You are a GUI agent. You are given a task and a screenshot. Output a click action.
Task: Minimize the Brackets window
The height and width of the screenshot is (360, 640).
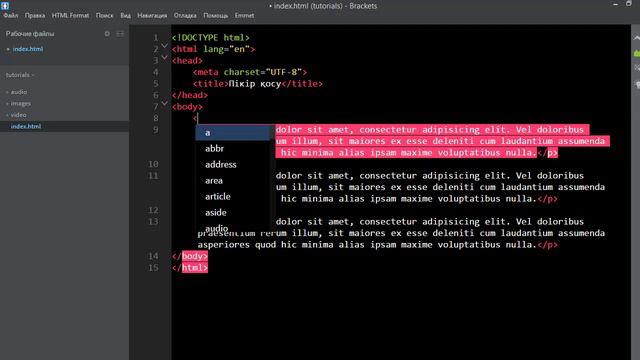tap(616, 4)
